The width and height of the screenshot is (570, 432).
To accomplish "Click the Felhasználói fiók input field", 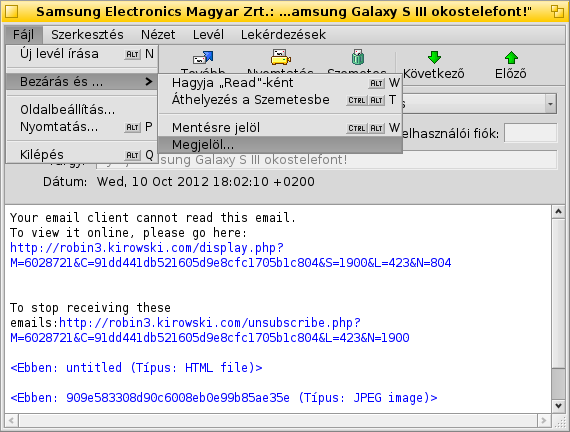I will point(531,133).
